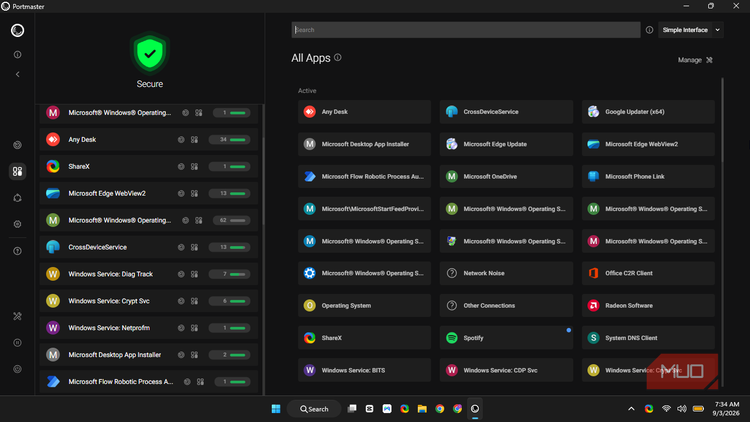The width and height of the screenshot is (750, 422).
Task: Open the taskbar clock showing 7:34 AM
Action: click(727, 409)
